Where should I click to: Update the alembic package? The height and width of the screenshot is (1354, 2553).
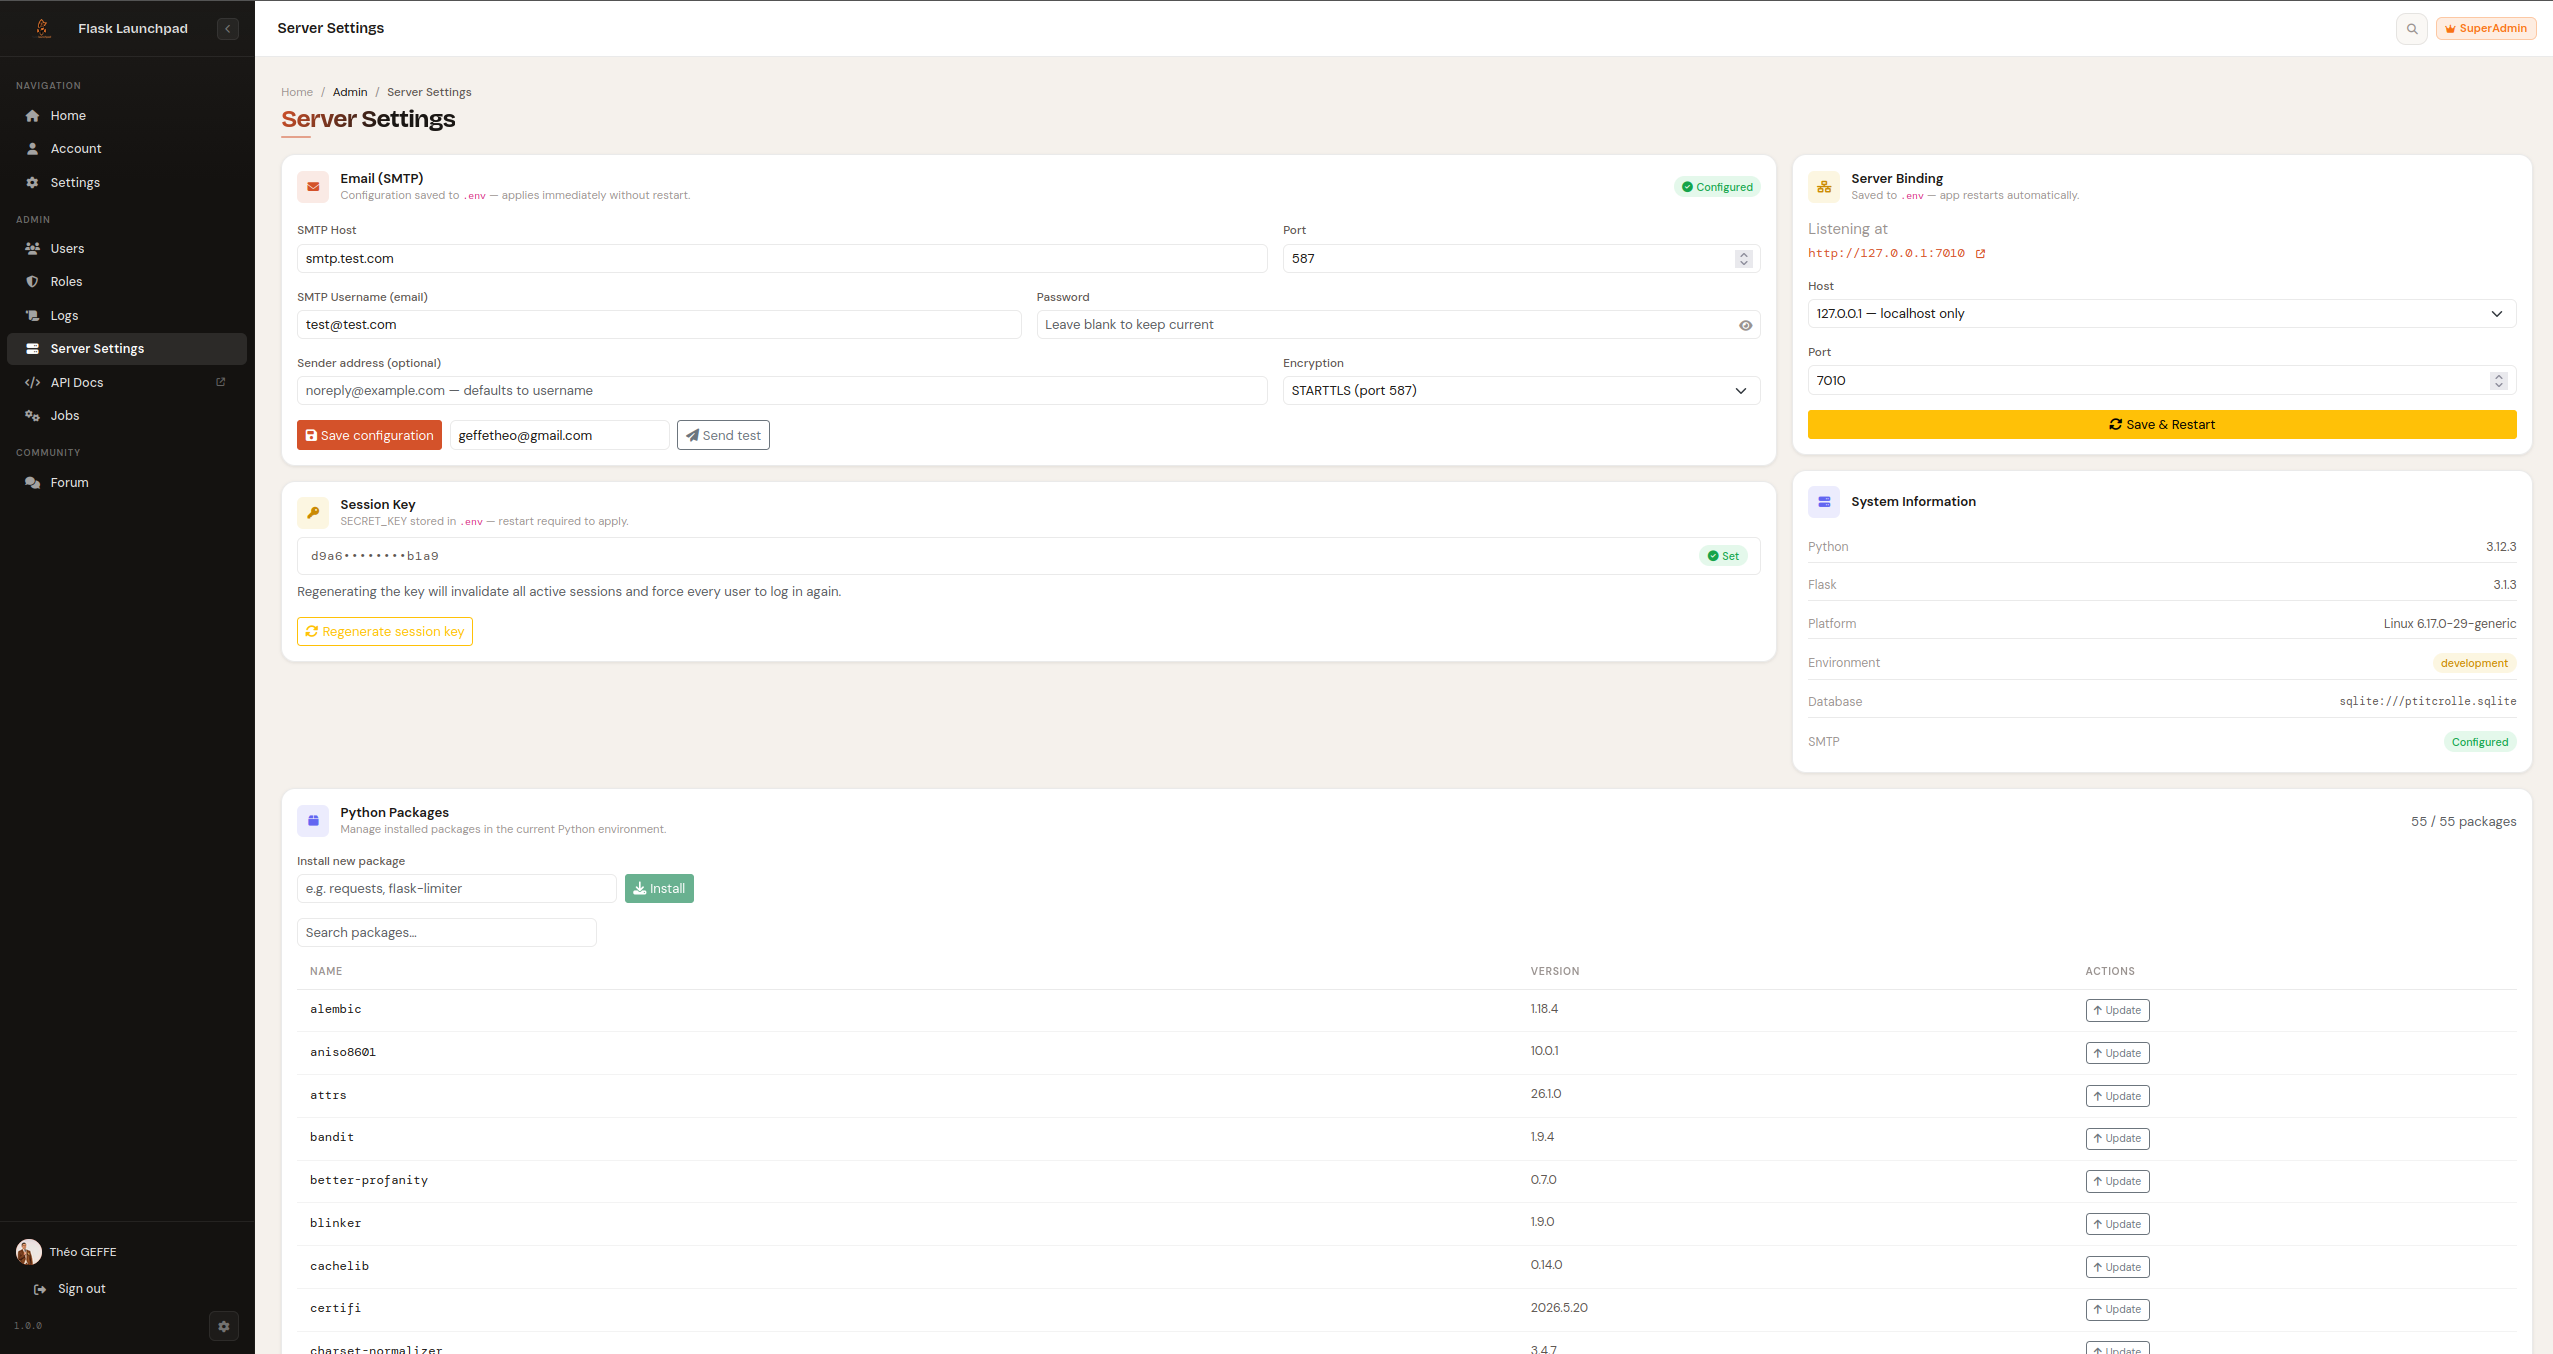[2117, 1011]
